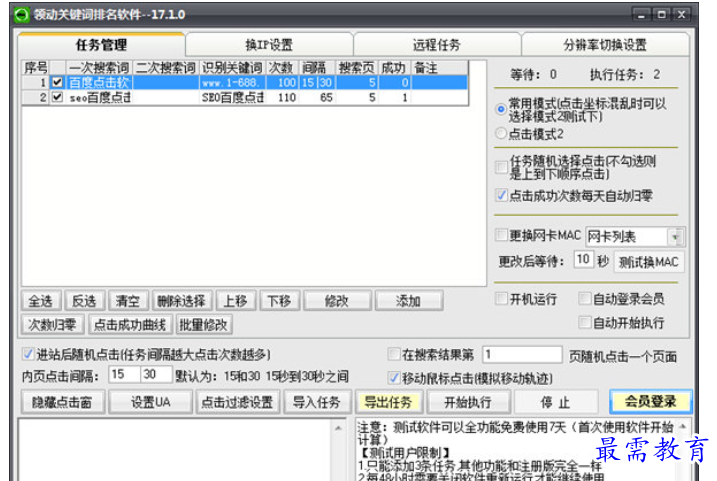Select the 百度点击软 task row

click(x=245, y=82)
